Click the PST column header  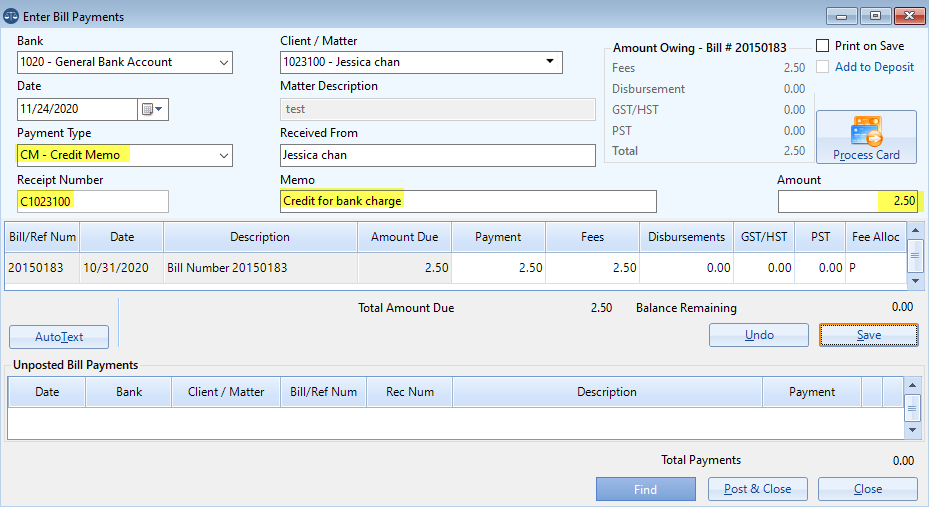pyautogui.click(x=820, y=237)
